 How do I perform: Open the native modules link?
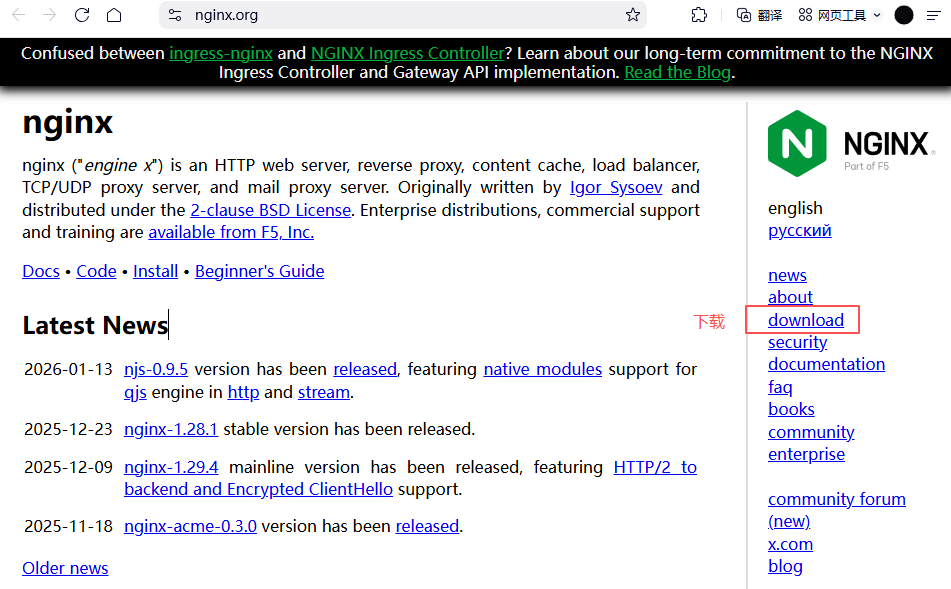click(543, 369)
